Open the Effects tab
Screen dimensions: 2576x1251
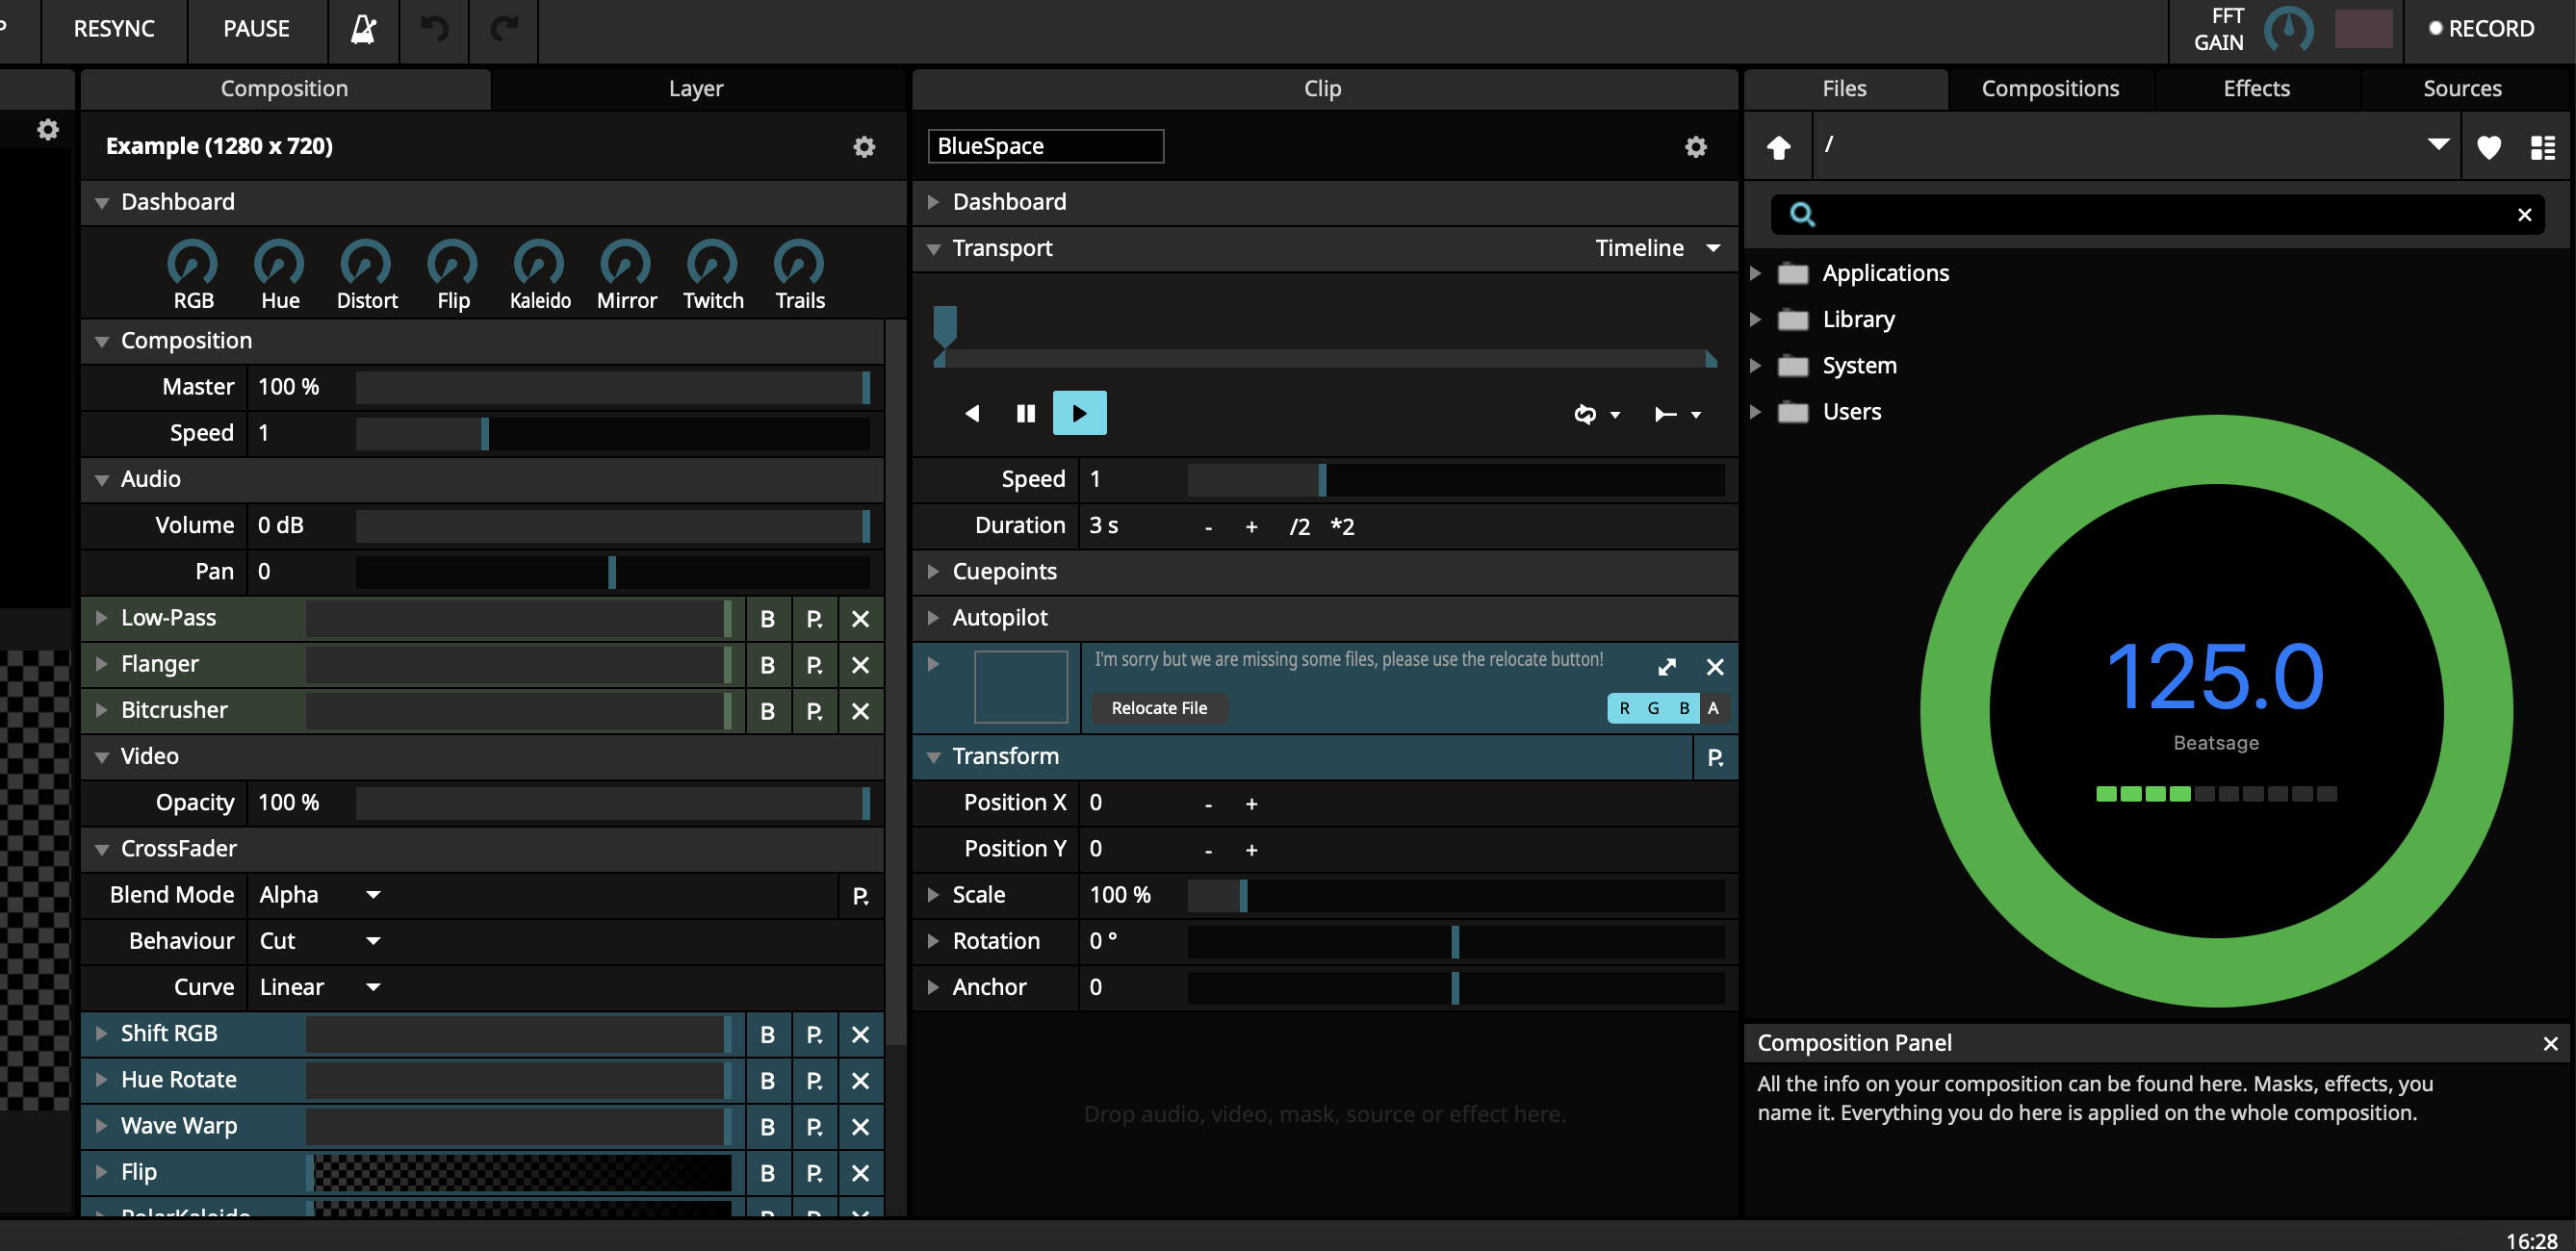point(2257,89)
